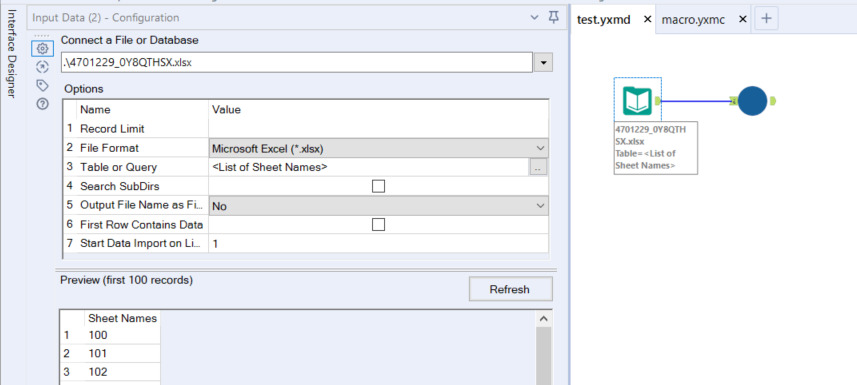The image size is (857, 385).
Task: Open the configuration gear tab
Action: pos(42,49)
